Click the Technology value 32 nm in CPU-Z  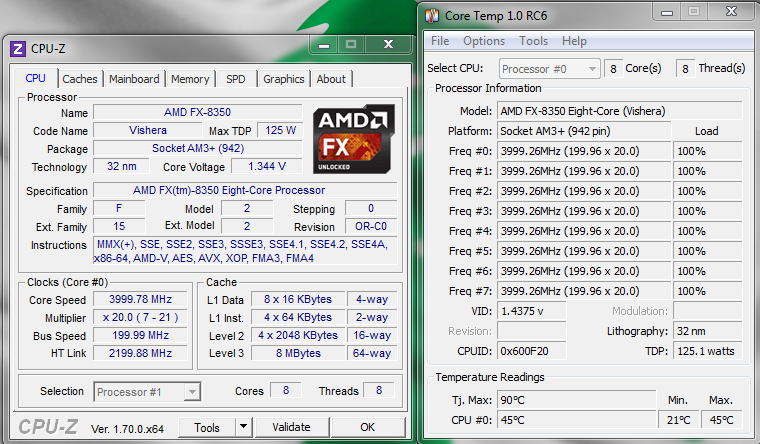pyautogui.click(x=121, y=166)
